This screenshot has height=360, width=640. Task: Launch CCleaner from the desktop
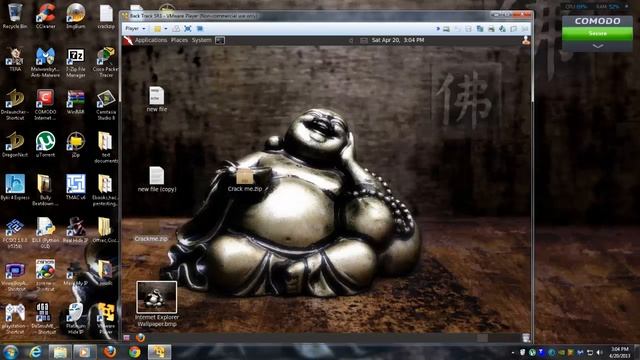click(x=45, y=16)
